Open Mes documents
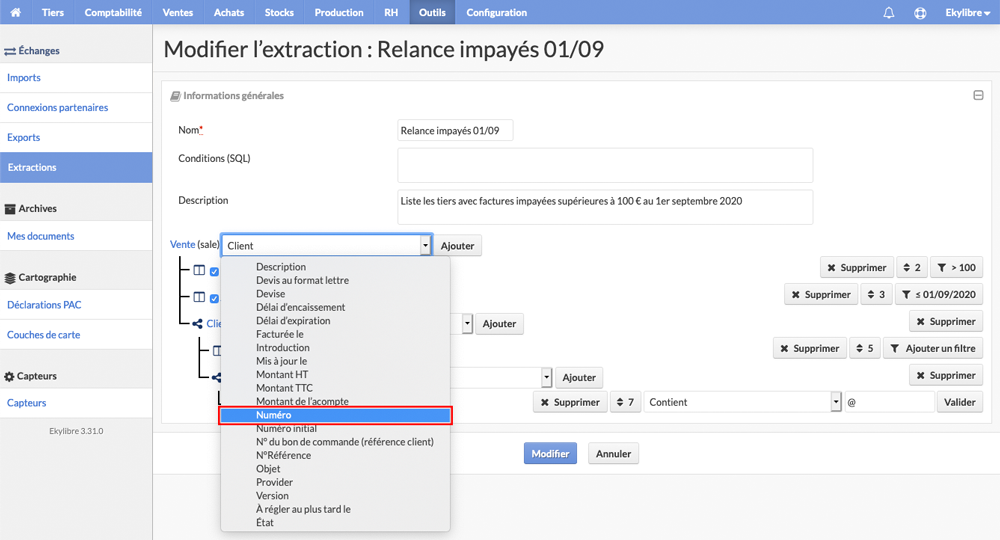Viewport: 1000px width, 540px height. point(40,236)
